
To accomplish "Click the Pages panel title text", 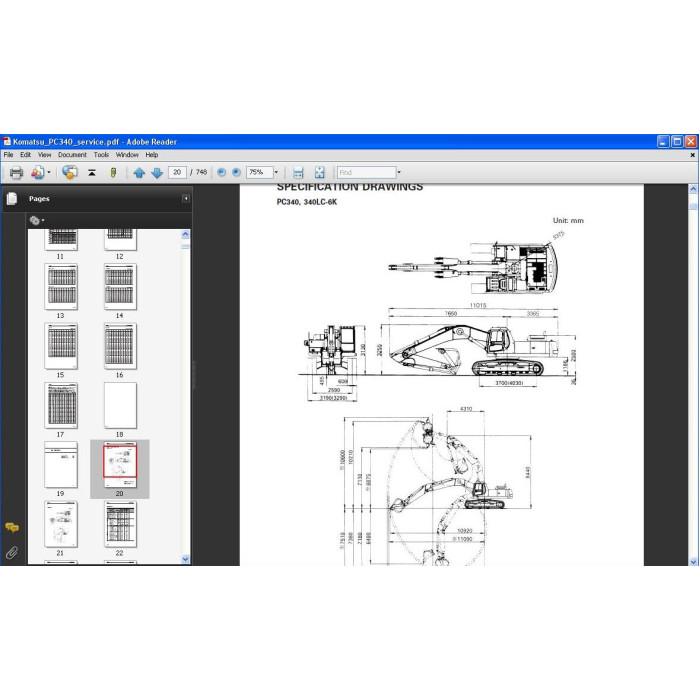I will pyautogui.click(x=39, y=199).
